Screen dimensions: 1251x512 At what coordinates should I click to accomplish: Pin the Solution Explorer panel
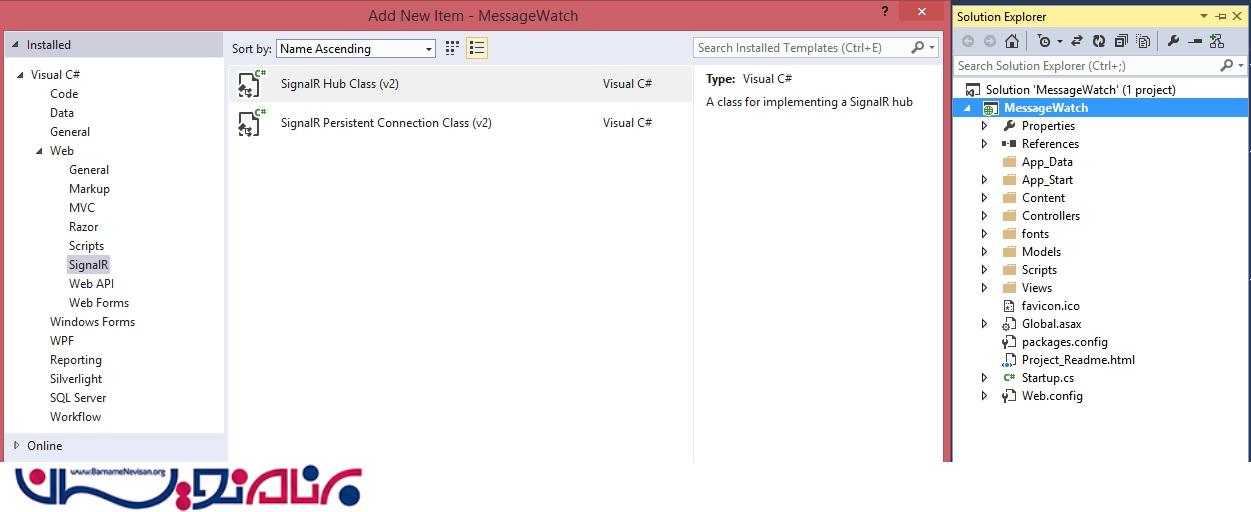coord(1220,16)
